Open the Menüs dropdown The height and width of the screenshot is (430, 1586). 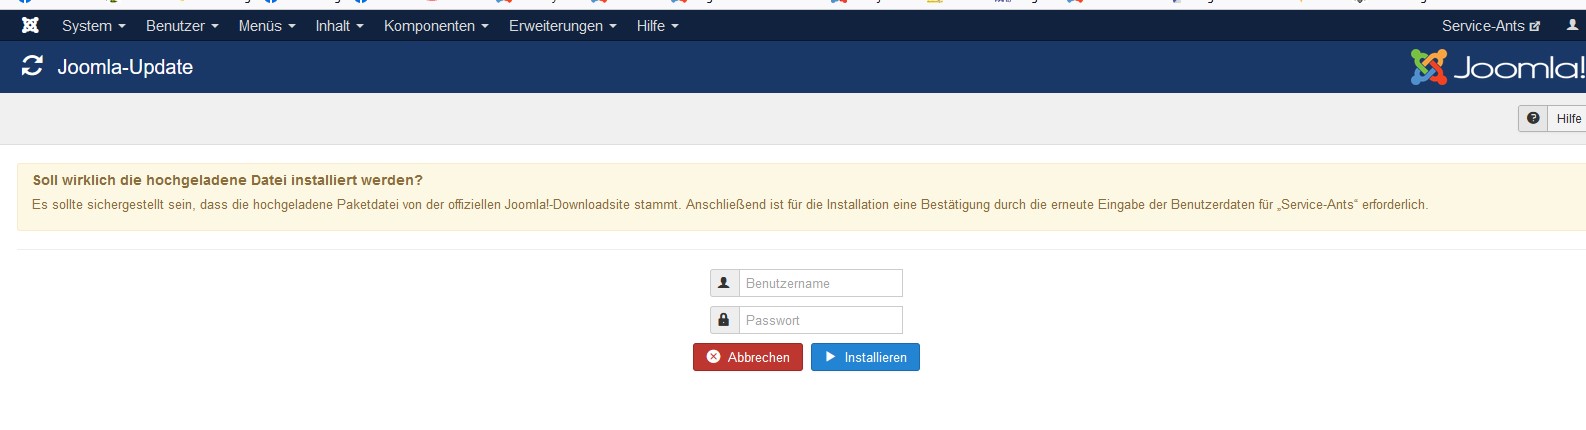(266, 26)
